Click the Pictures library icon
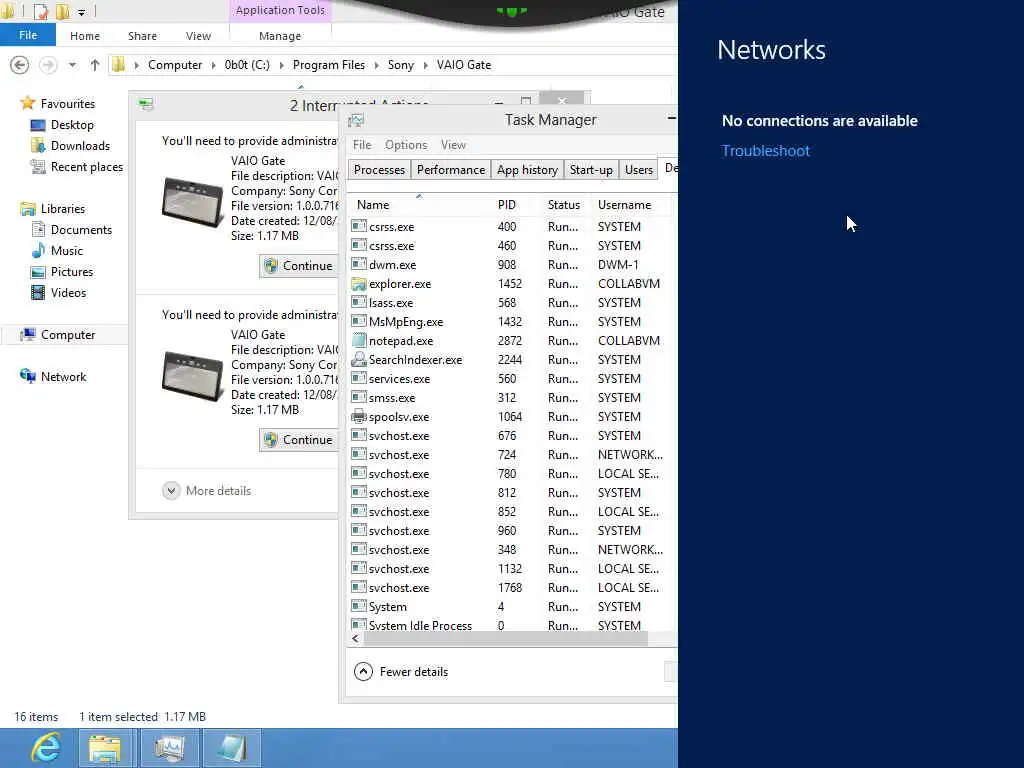The image size is (1024, 768). click(x=38, y=272)
